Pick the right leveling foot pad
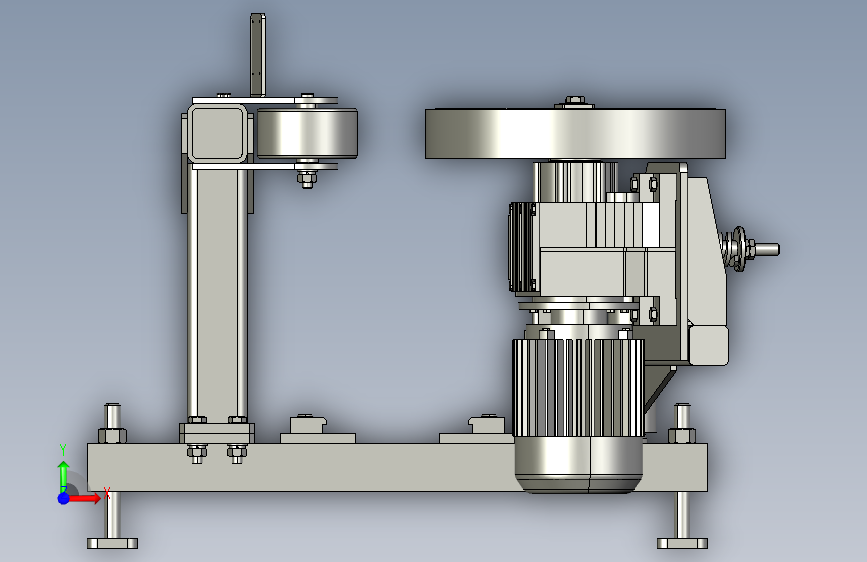The image size is (867, 562). [682, 543]
